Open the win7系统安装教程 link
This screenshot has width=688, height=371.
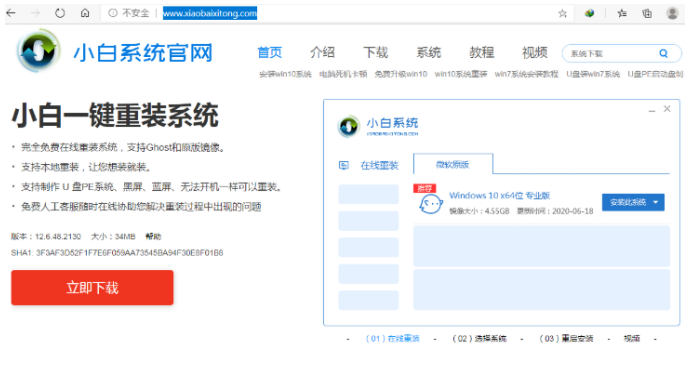coord(527,74)
